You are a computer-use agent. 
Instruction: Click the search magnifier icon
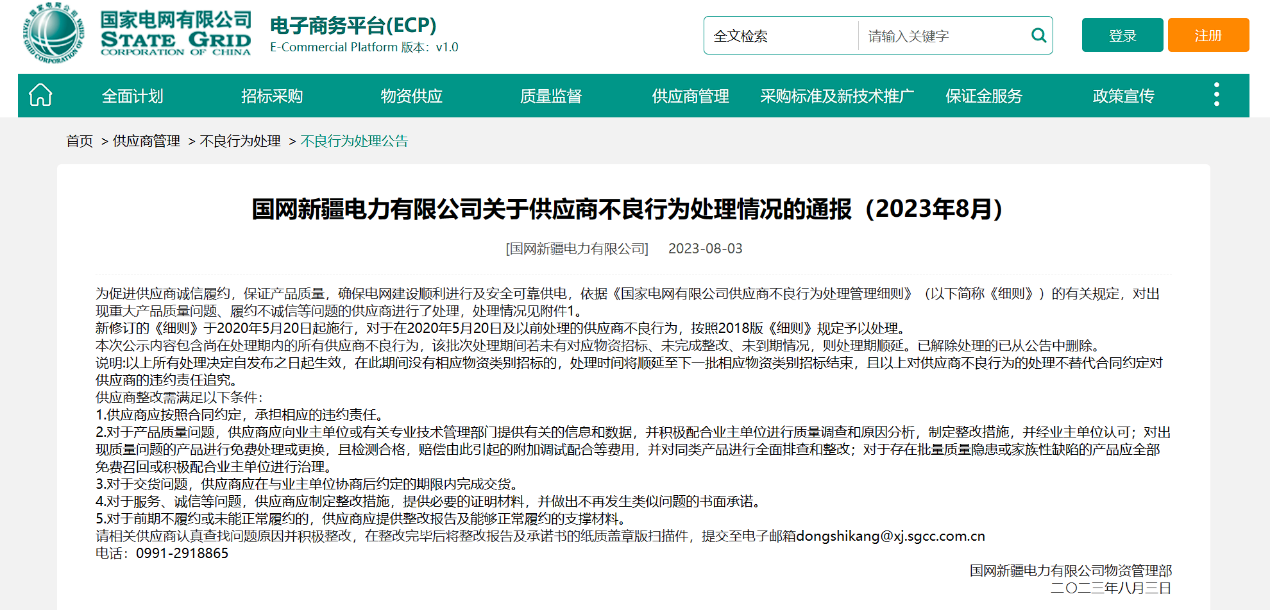[1039, 35]
